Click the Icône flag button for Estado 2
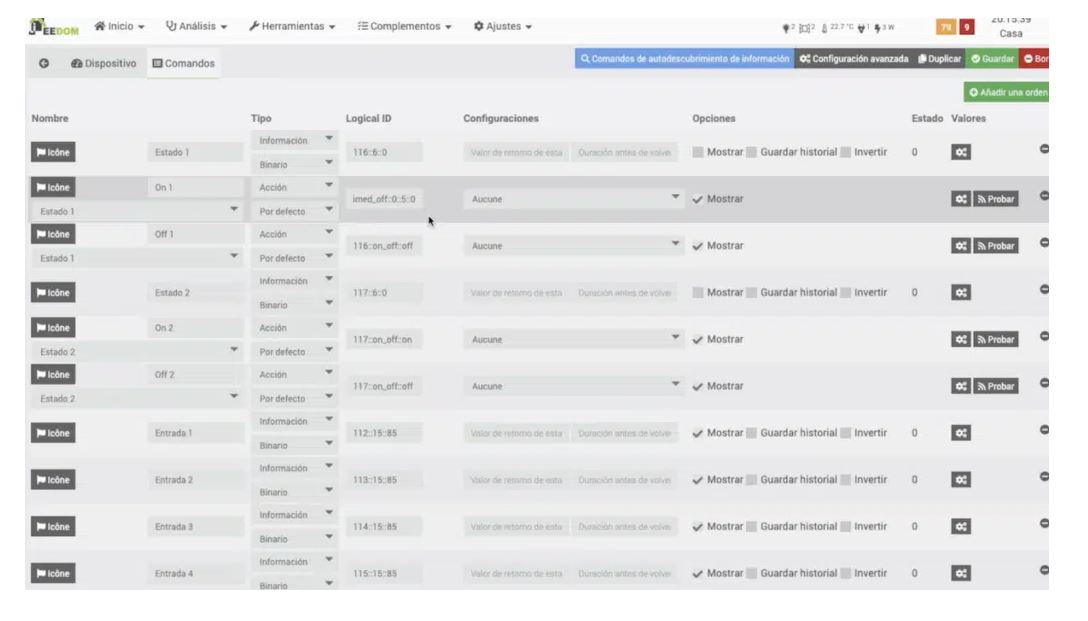Viewport: 1088px width, 621px height. click(x=54, y=293)
